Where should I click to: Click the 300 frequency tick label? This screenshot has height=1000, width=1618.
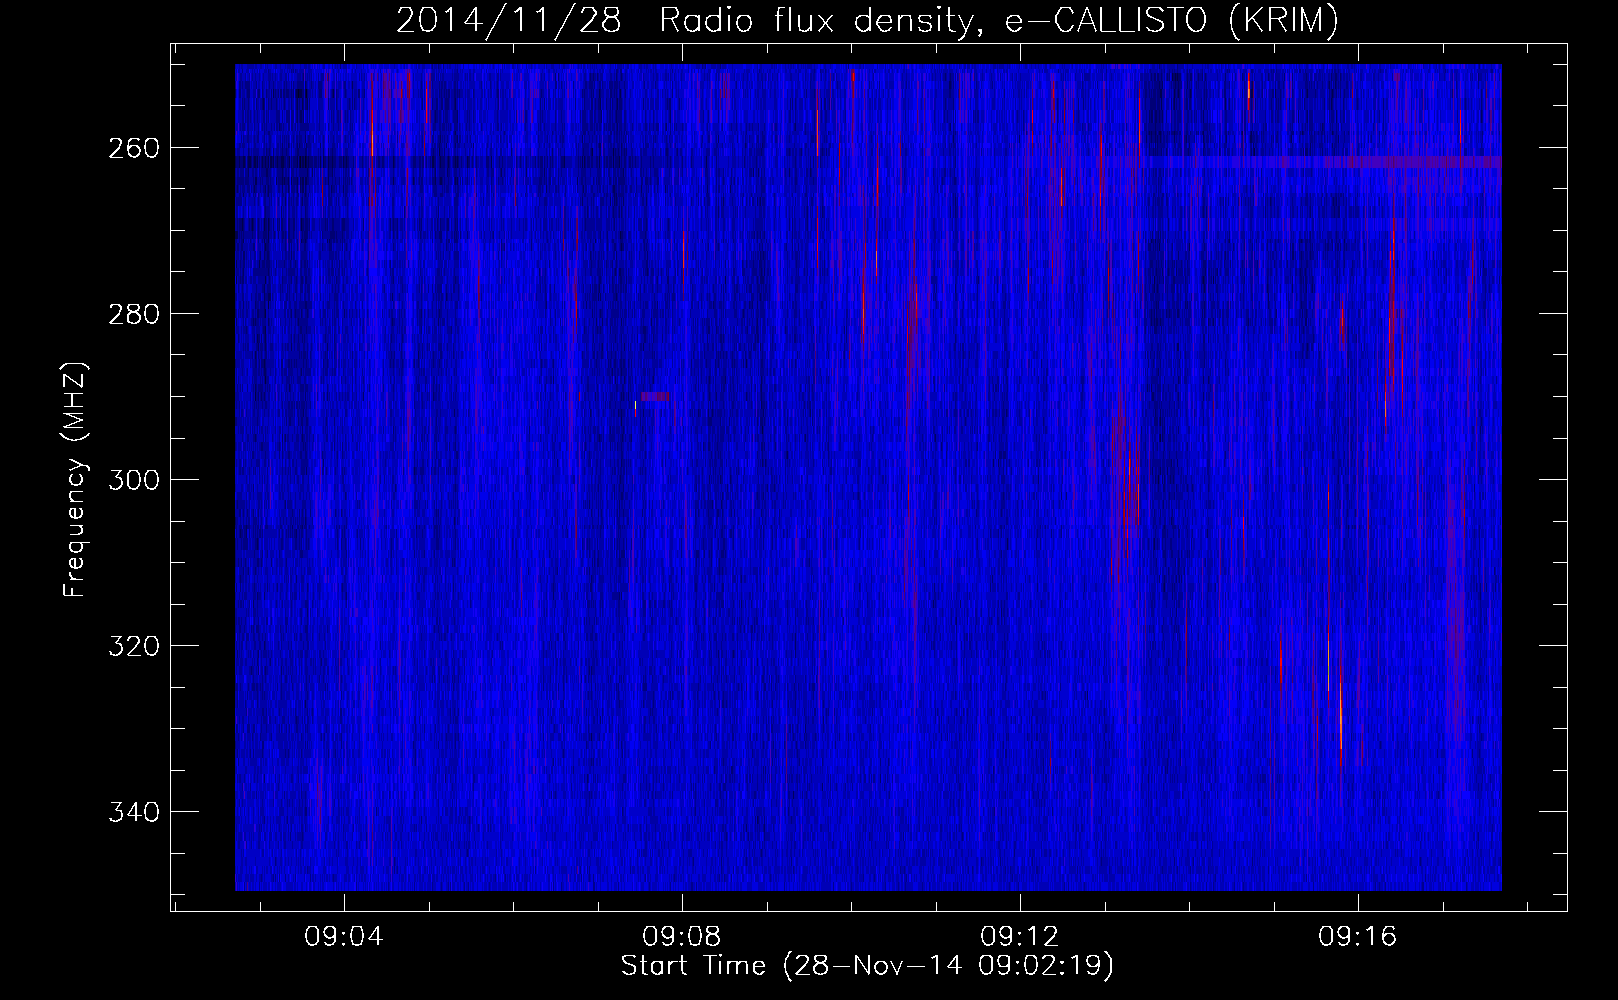[x=133, y=480]
